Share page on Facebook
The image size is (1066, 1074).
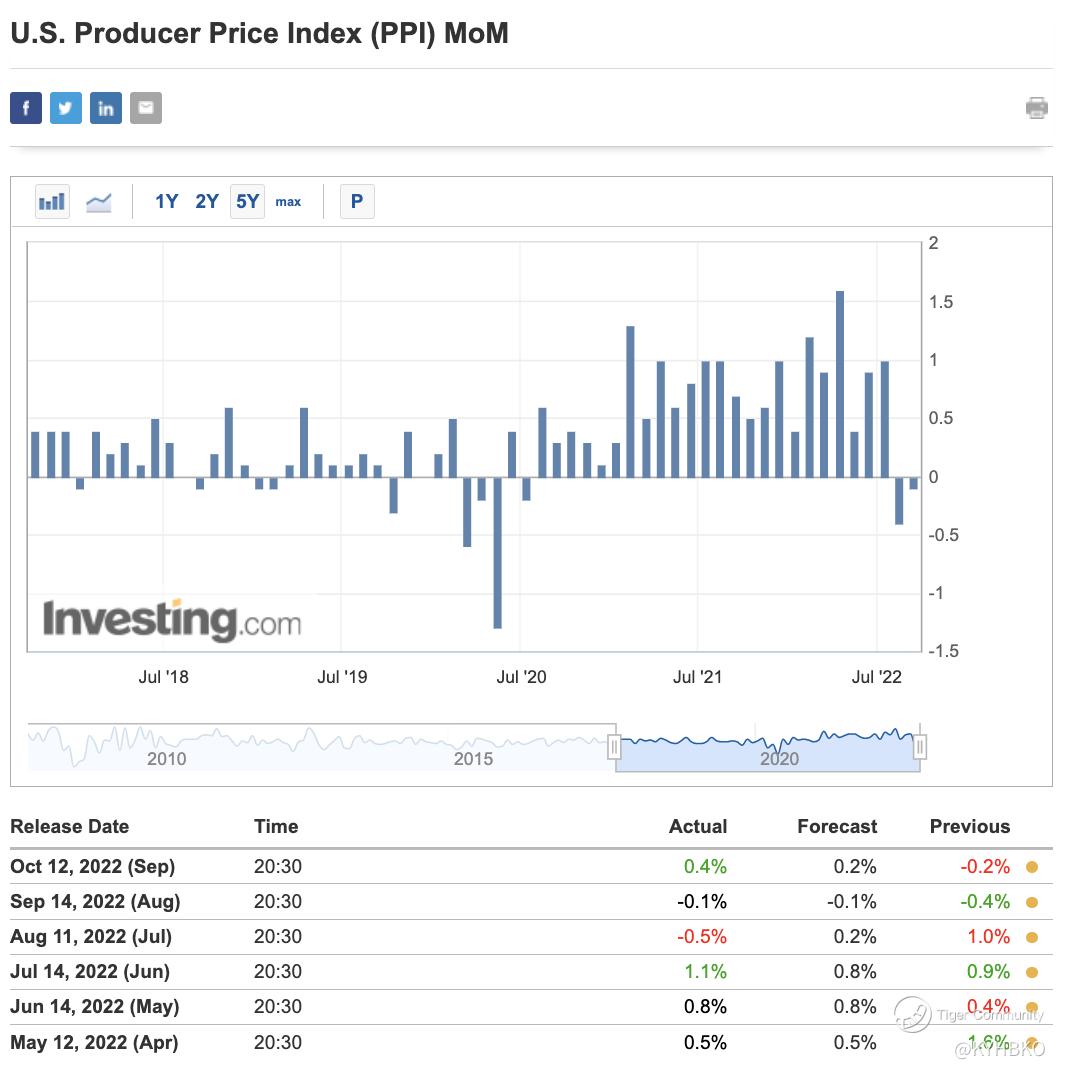26,108
